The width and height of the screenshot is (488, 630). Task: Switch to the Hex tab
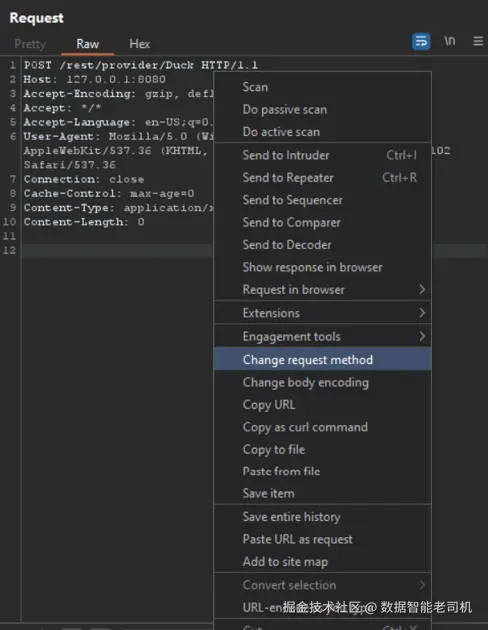click(x=139, y=44)
